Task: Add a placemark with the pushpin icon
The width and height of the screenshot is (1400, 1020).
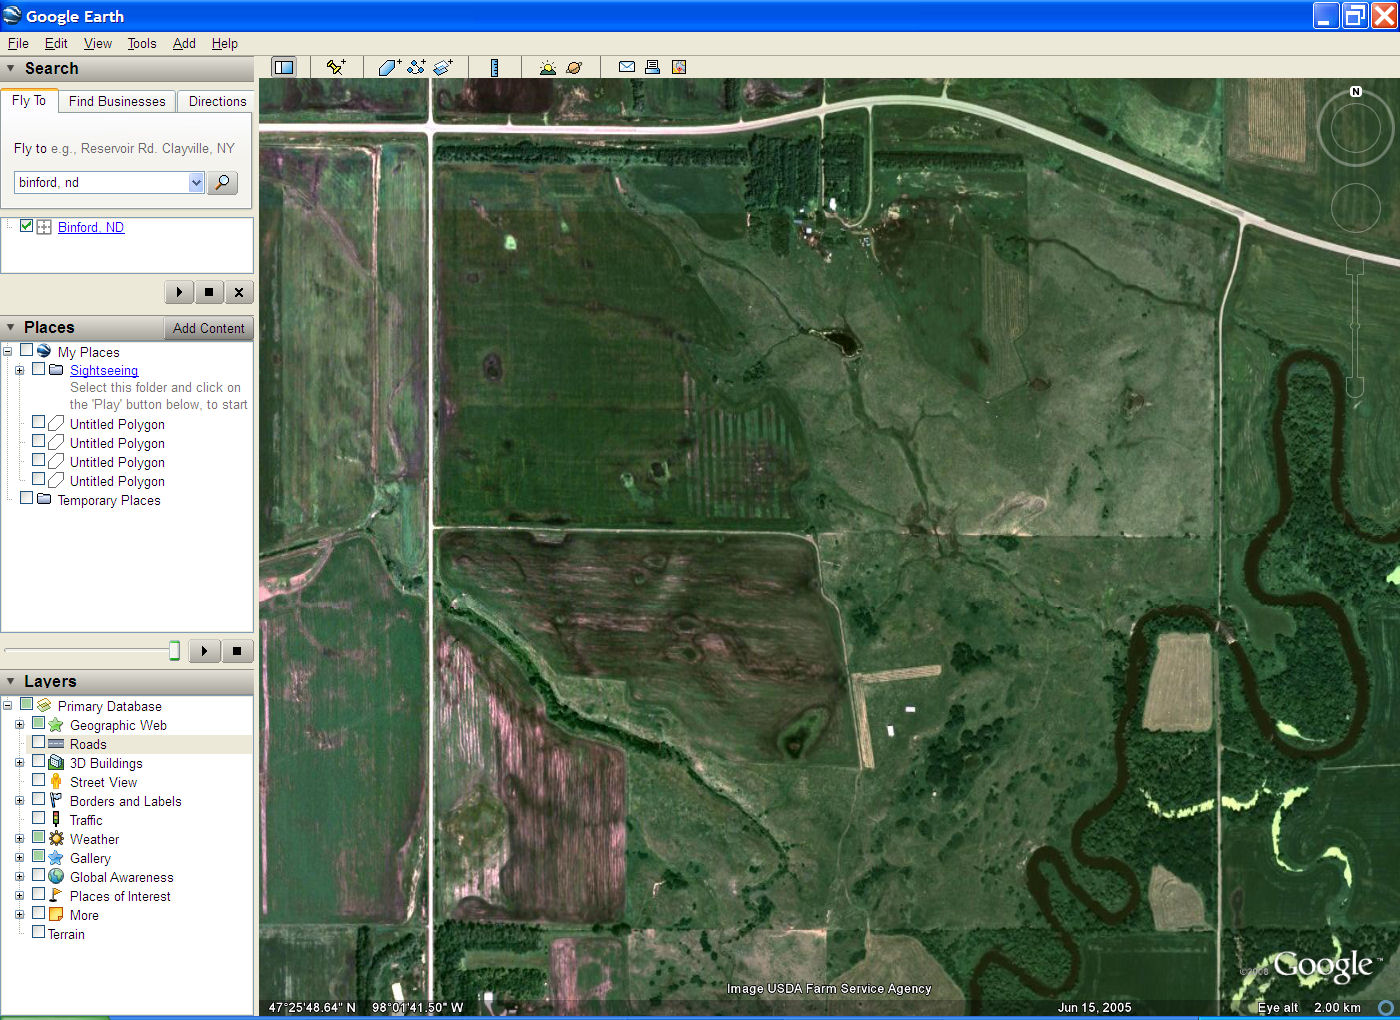Action: (336, 67)
